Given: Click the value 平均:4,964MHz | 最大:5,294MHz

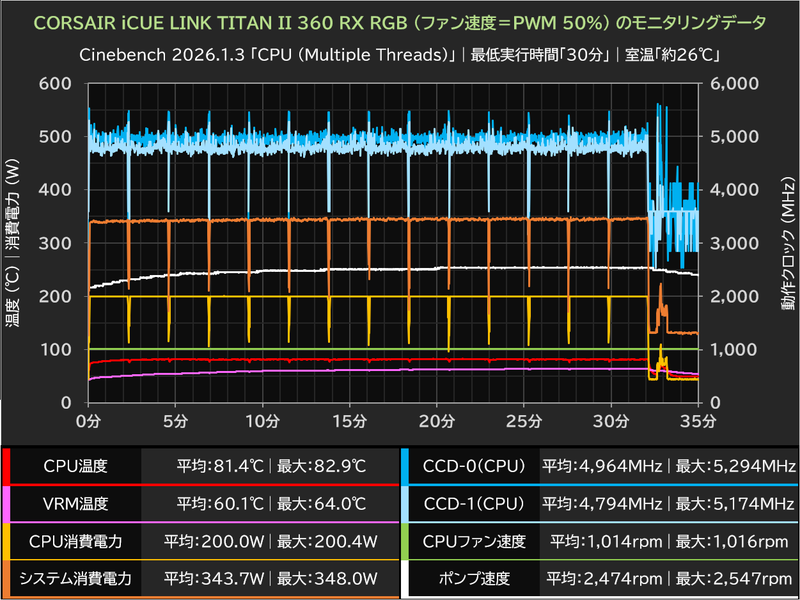Looking at the screenshot, I should pyautogui.click(x=669, y=466).
